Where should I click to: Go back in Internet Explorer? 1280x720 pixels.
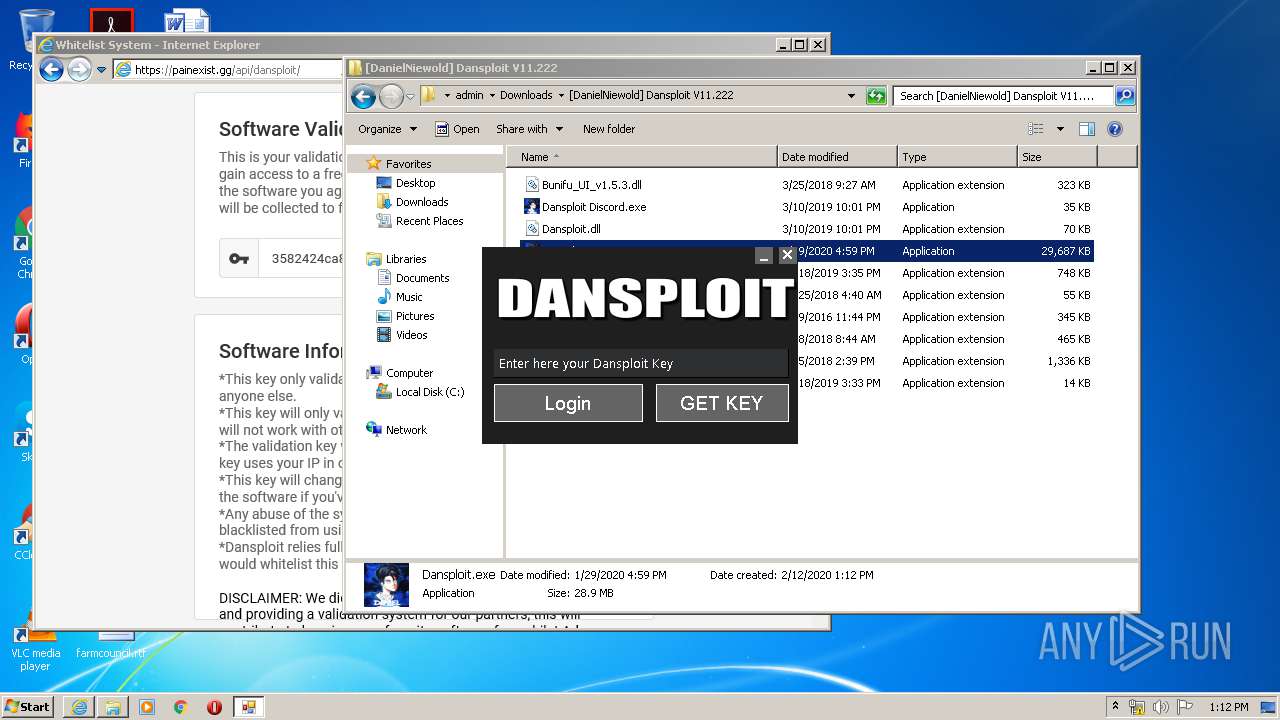point(51,69)
